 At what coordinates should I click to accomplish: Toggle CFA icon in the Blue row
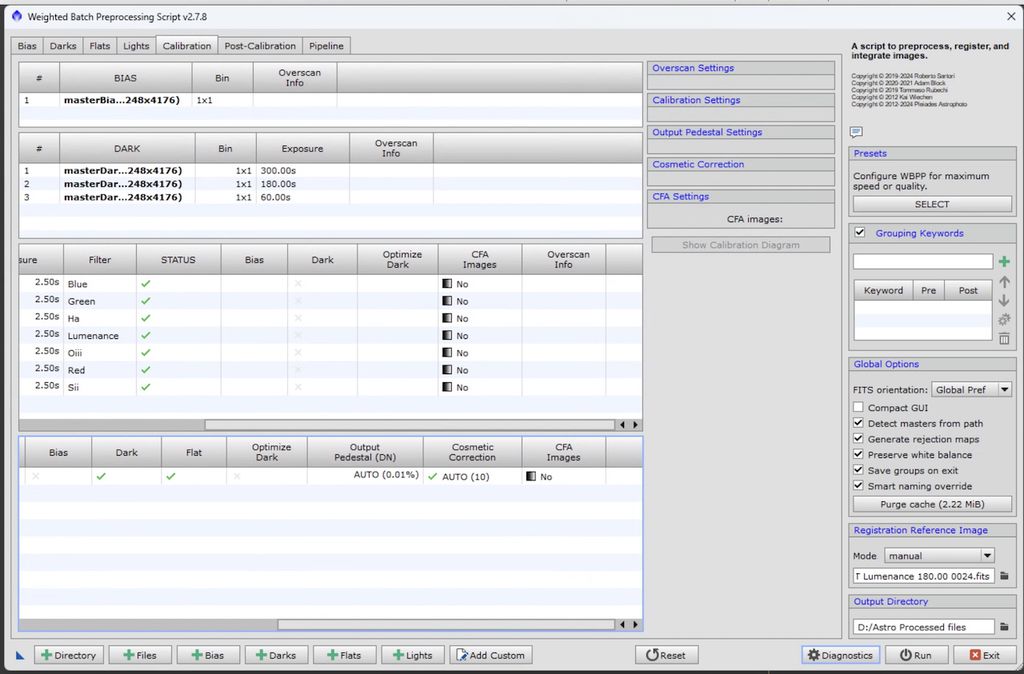click(x=447, y=283)
